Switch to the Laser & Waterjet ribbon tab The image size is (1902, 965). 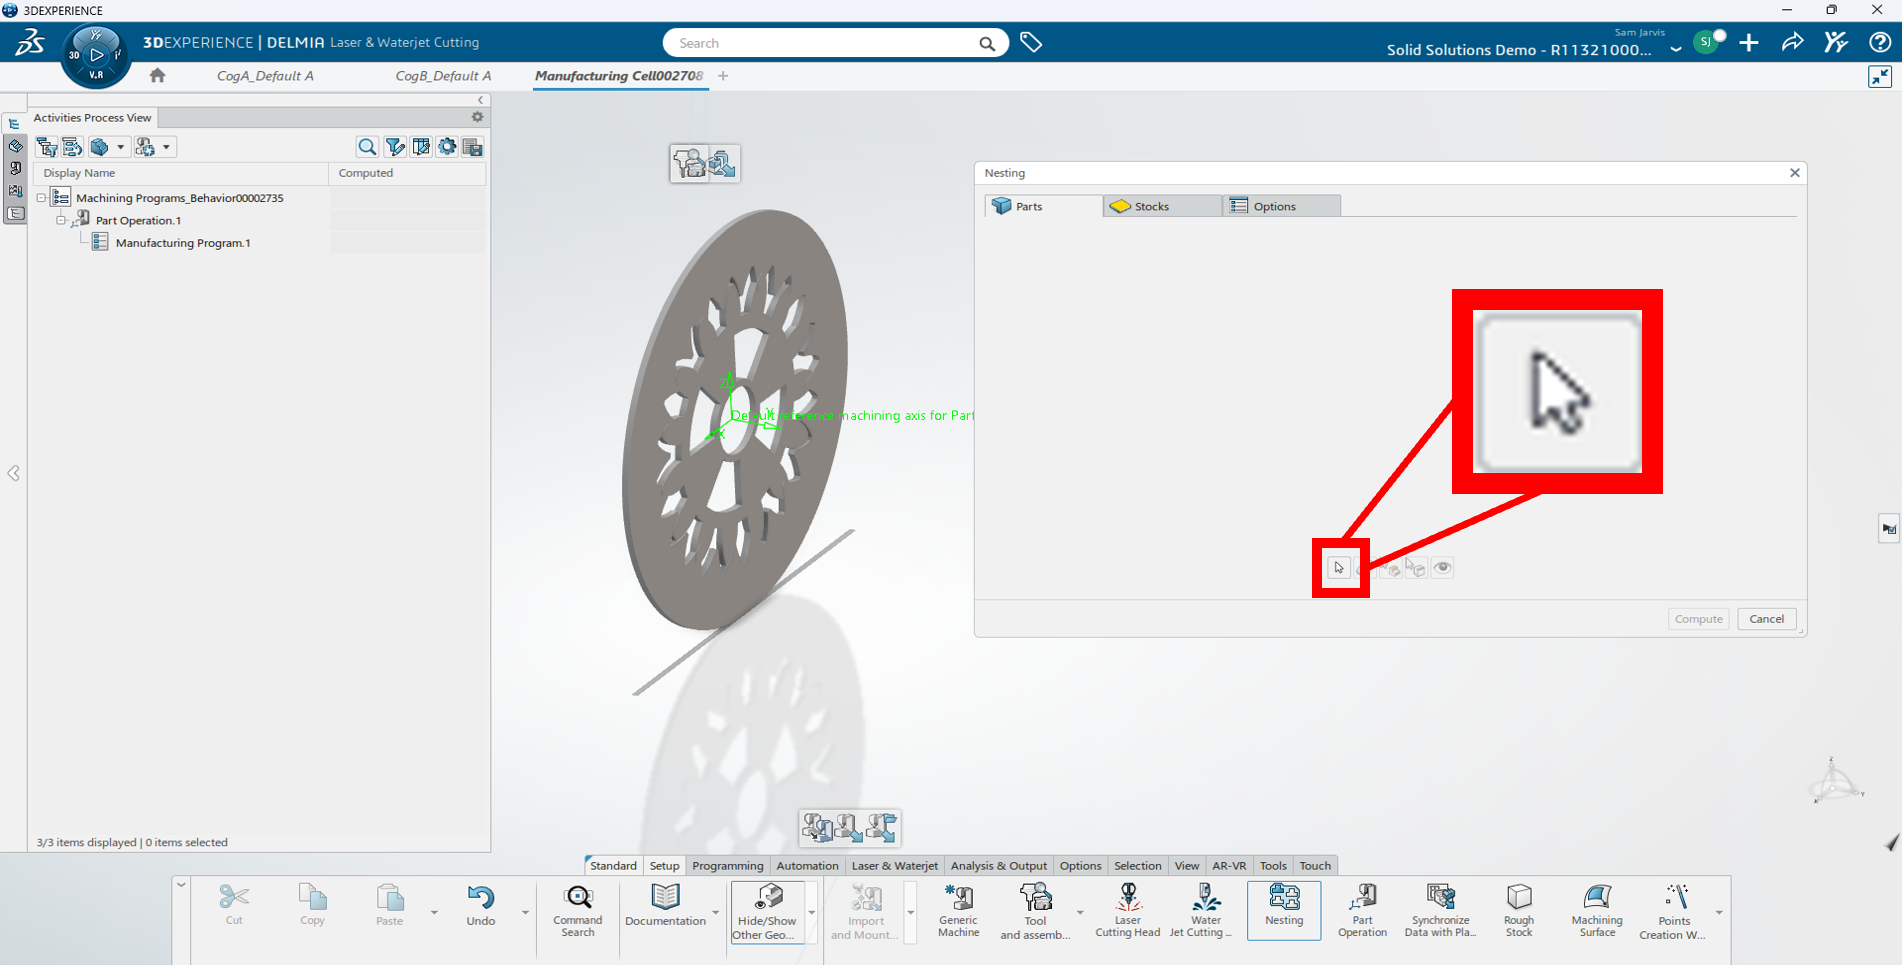coord(895,866)
